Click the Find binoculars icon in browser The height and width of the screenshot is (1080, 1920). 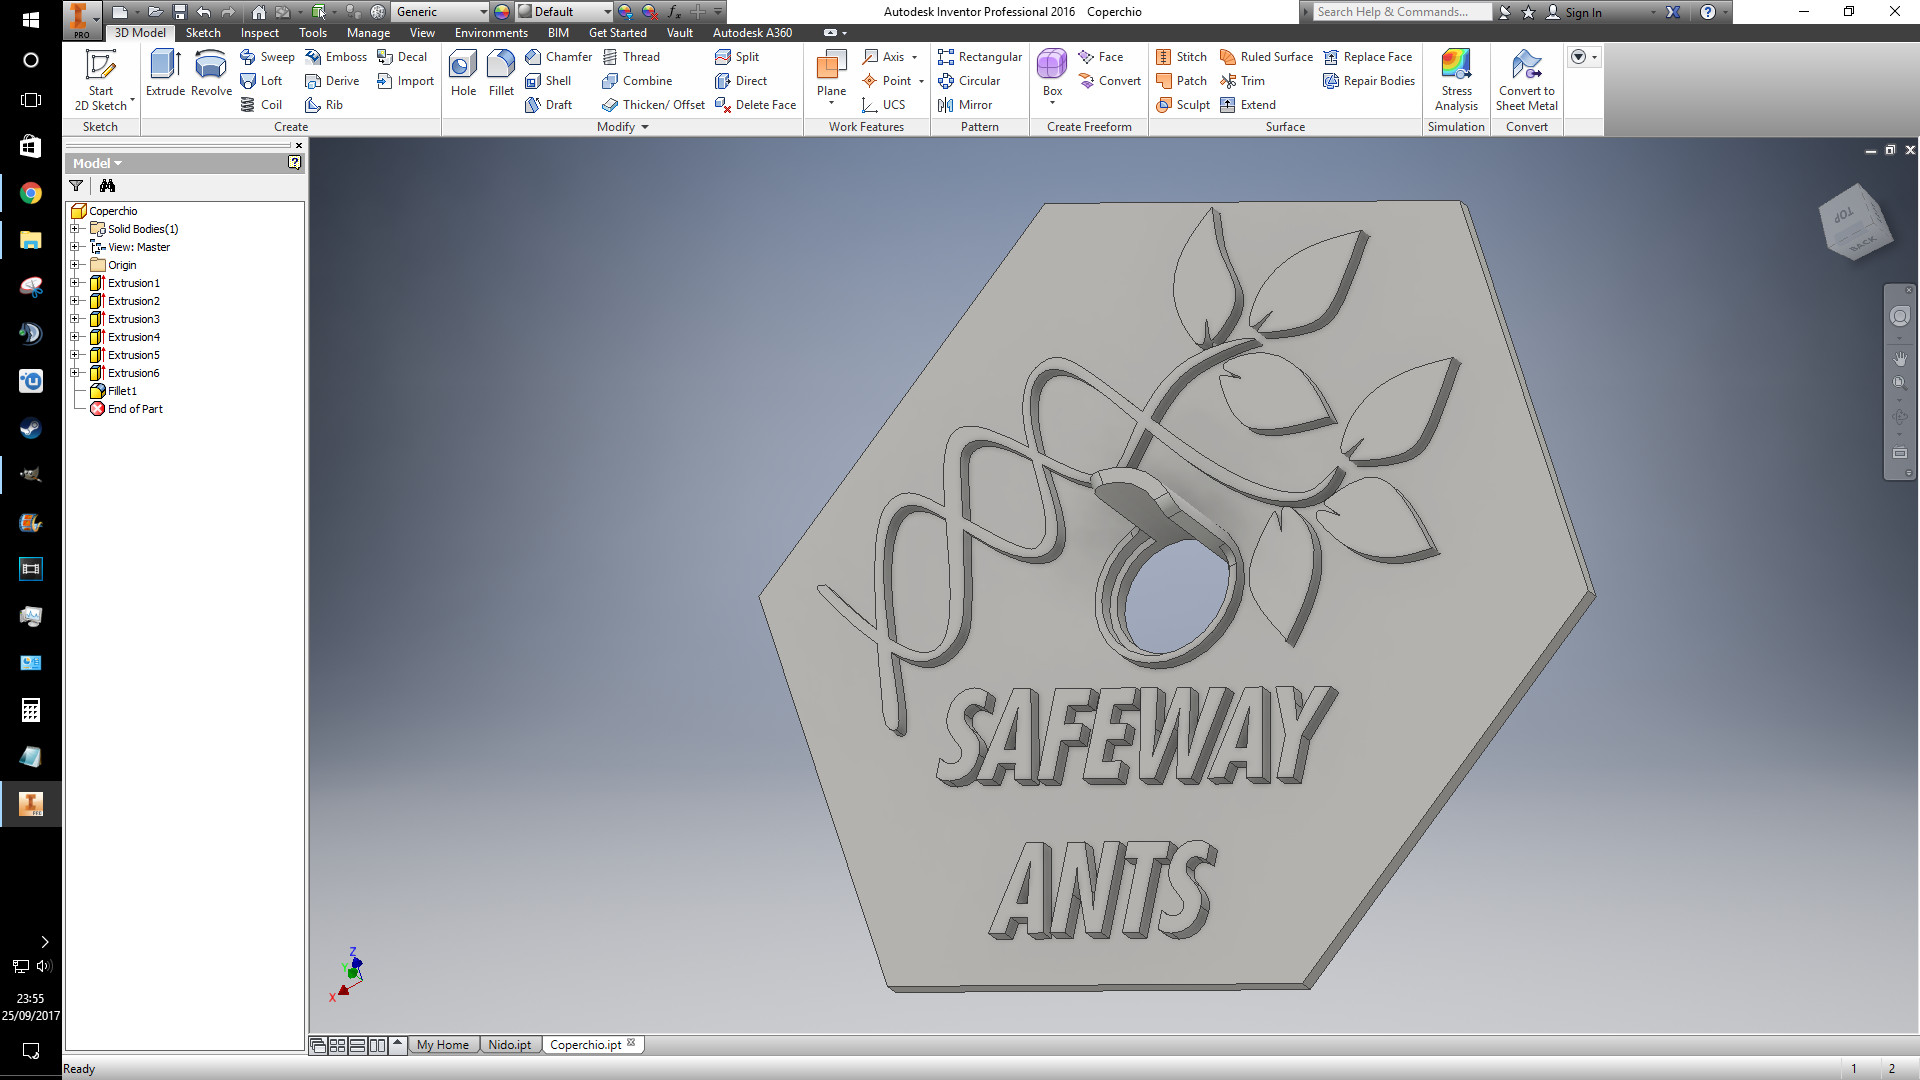click(107, 186)
